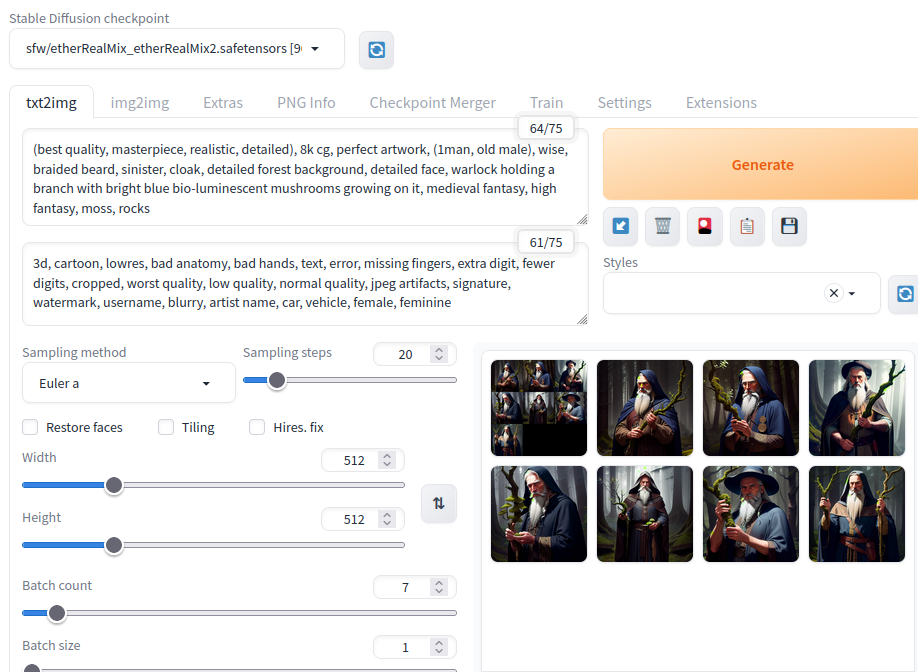Open bottom-row thumbnail of wizard in wide-brim hat
The image size is (918, 672).
tap(751, 514)
